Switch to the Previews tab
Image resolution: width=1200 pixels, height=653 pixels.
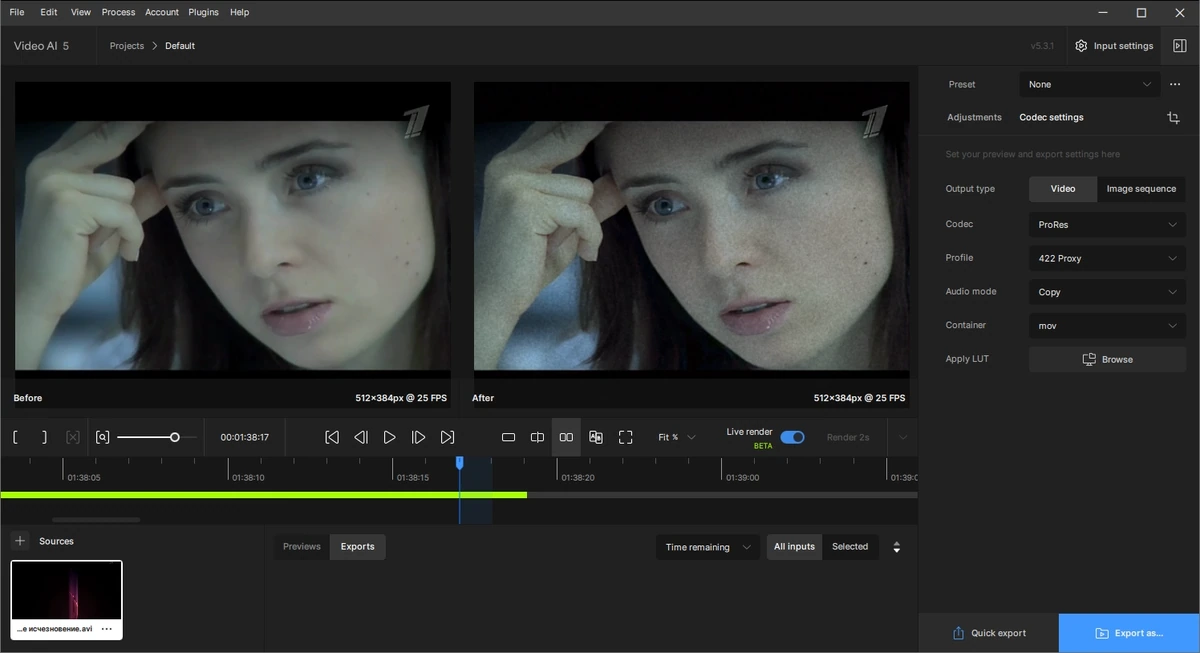click(x=302, y=547)
